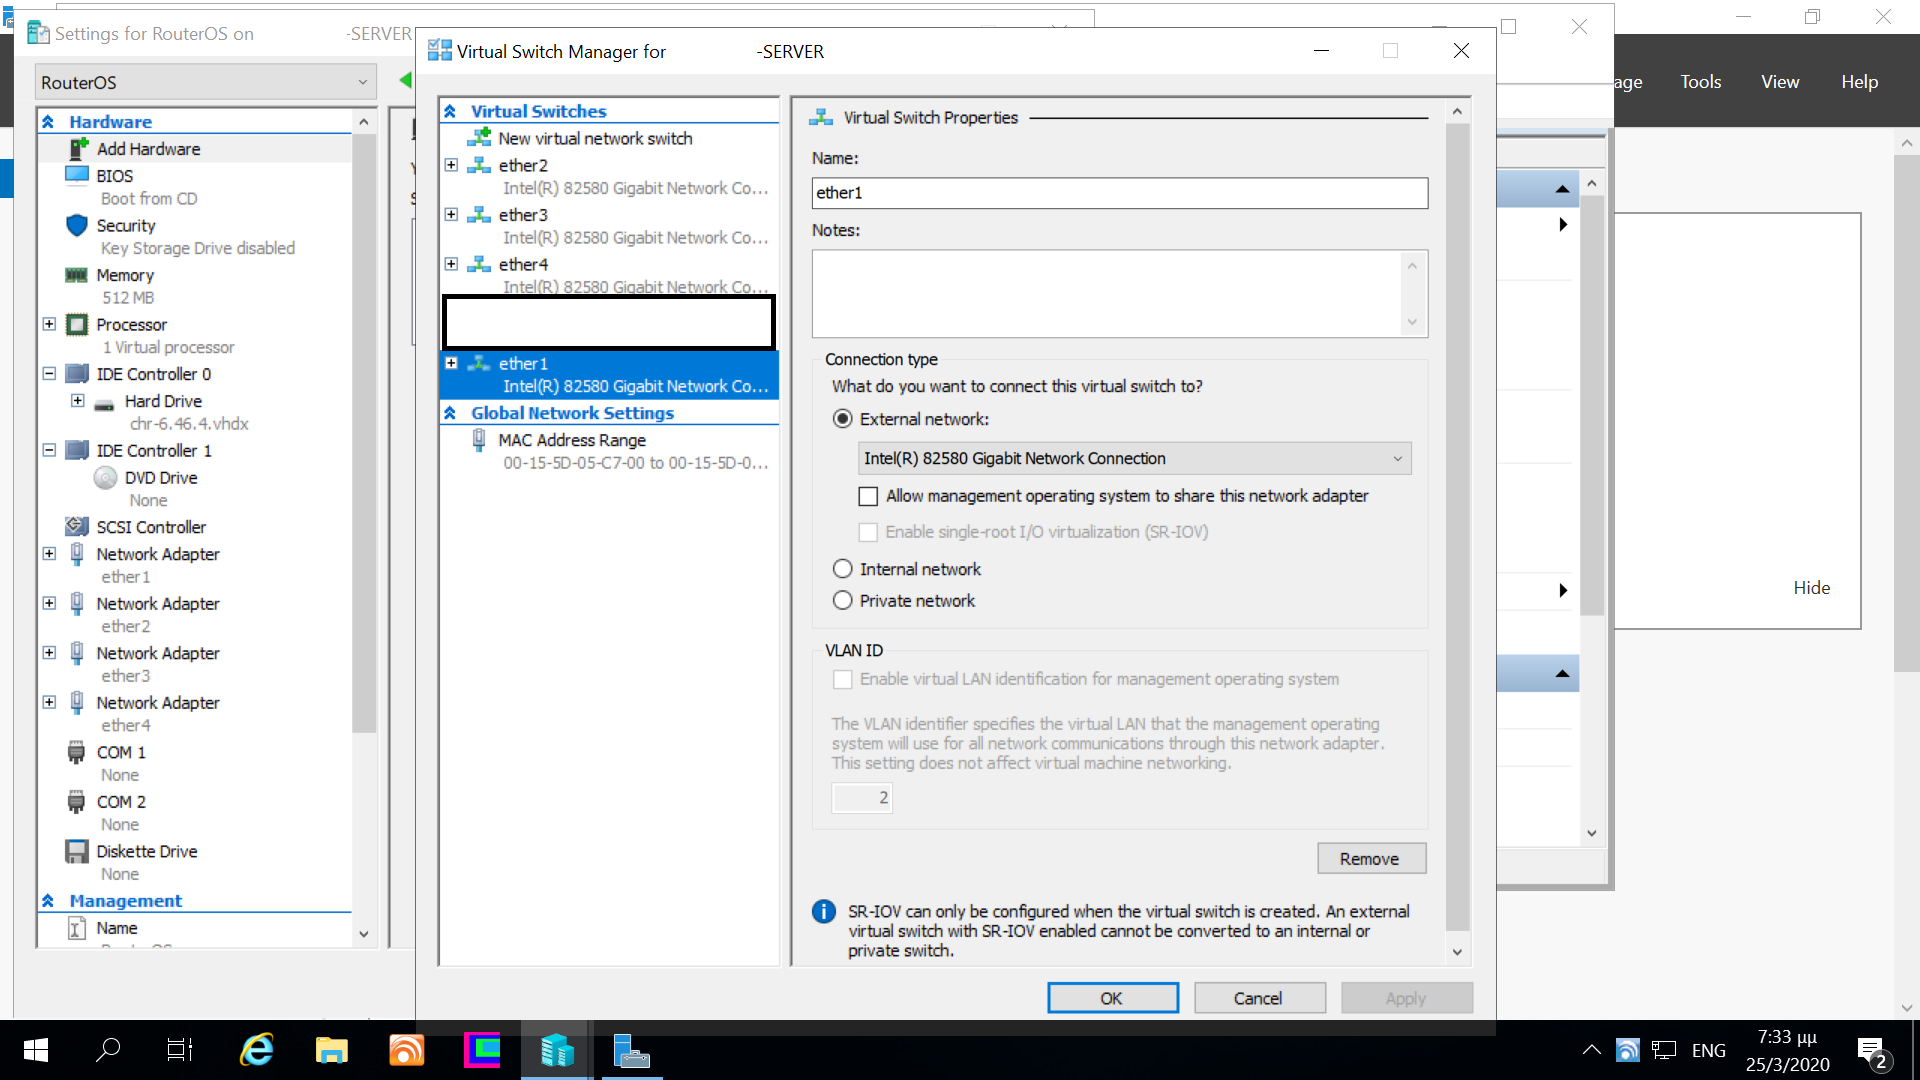Click the Add Hardware icon
The height and width of the screenshot is (1080, 1920).
(x=78, y=149)
